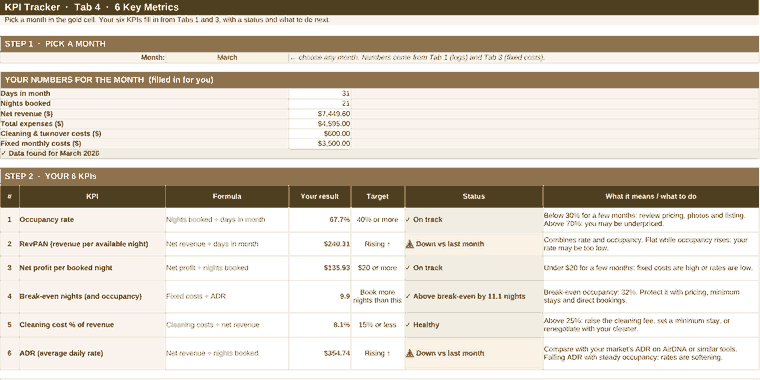Click the 'Nights booked ÷ days in month' formula

[x=227, y=220]
